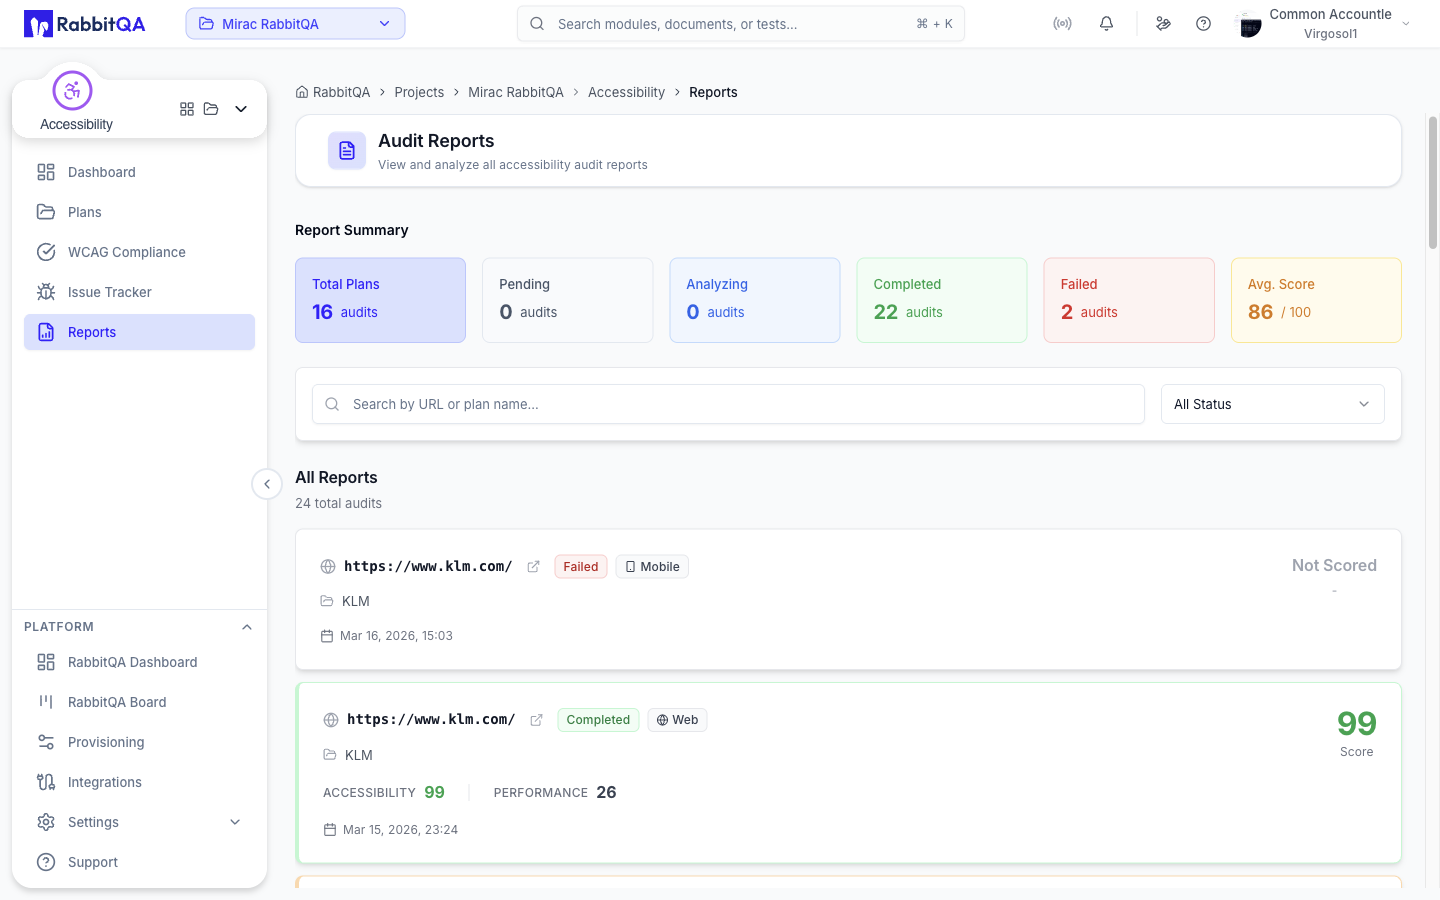Expand the Settings submenu chevron
1440x900 pixels.
pyautogui.click(x=235, y=822)
